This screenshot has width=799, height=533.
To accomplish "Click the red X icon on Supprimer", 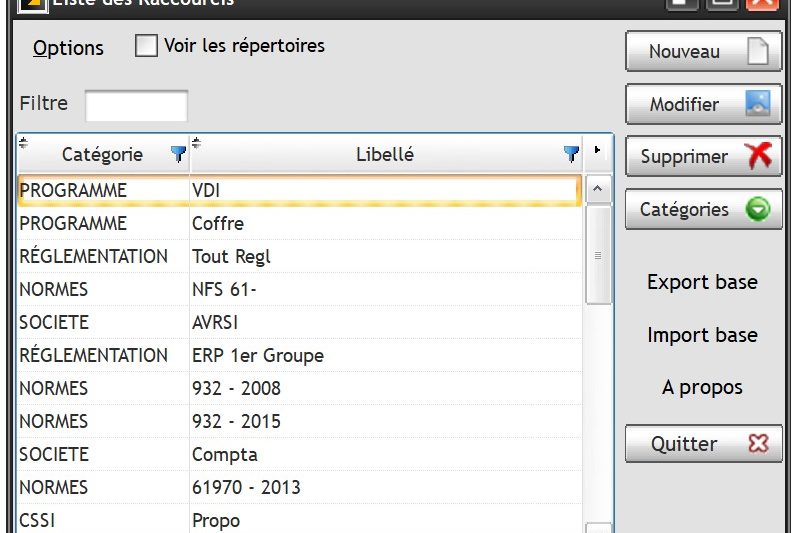I will [x=759, y=155].
